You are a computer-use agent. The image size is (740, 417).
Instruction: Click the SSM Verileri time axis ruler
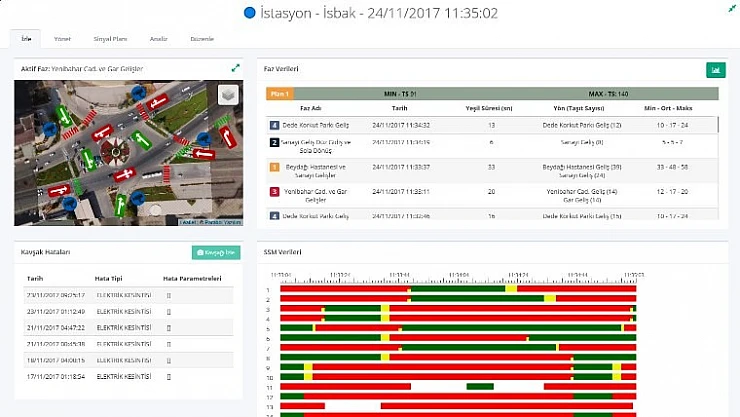(458, 278)
